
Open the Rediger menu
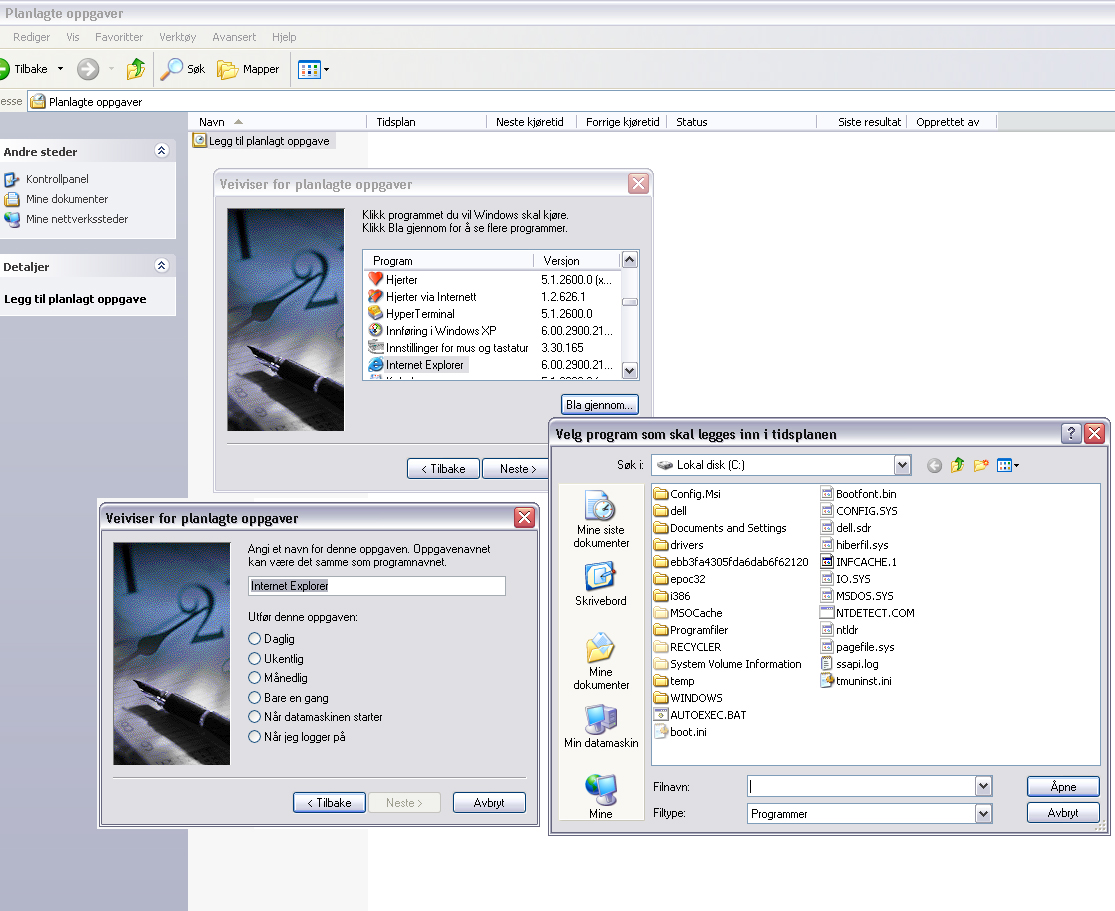coord(31,37)
